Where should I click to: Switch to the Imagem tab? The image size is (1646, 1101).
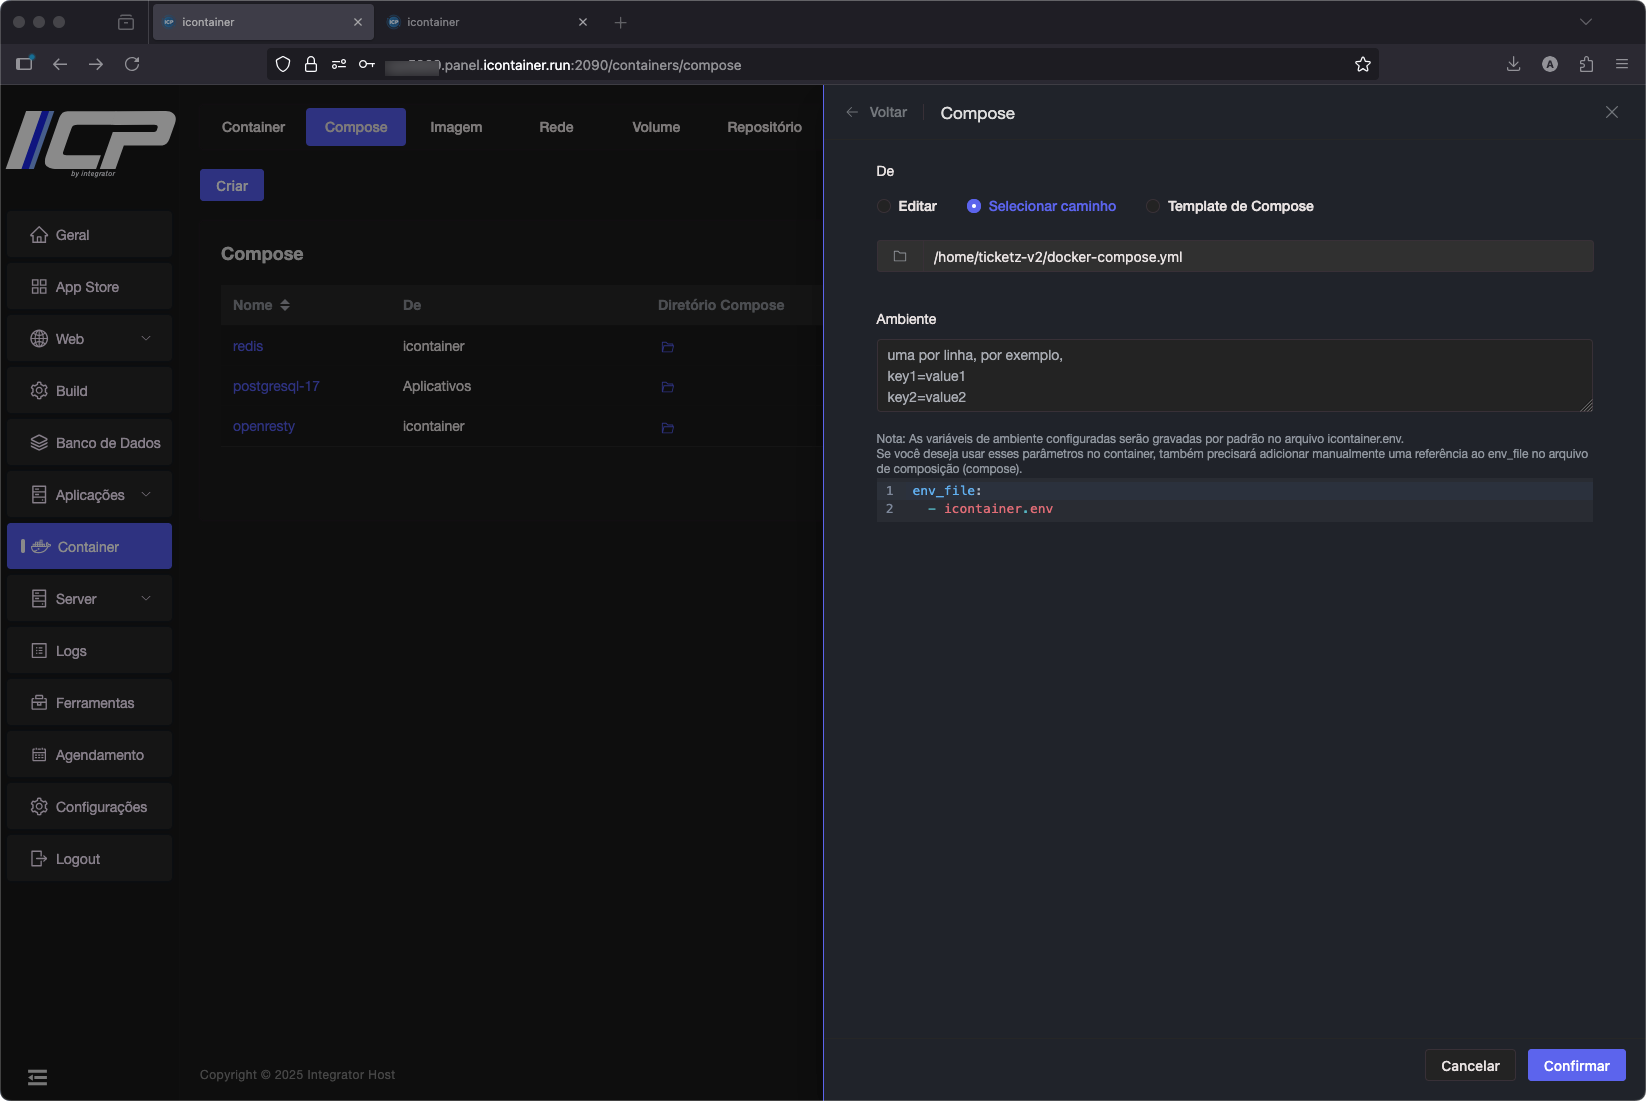pos(456,127)
